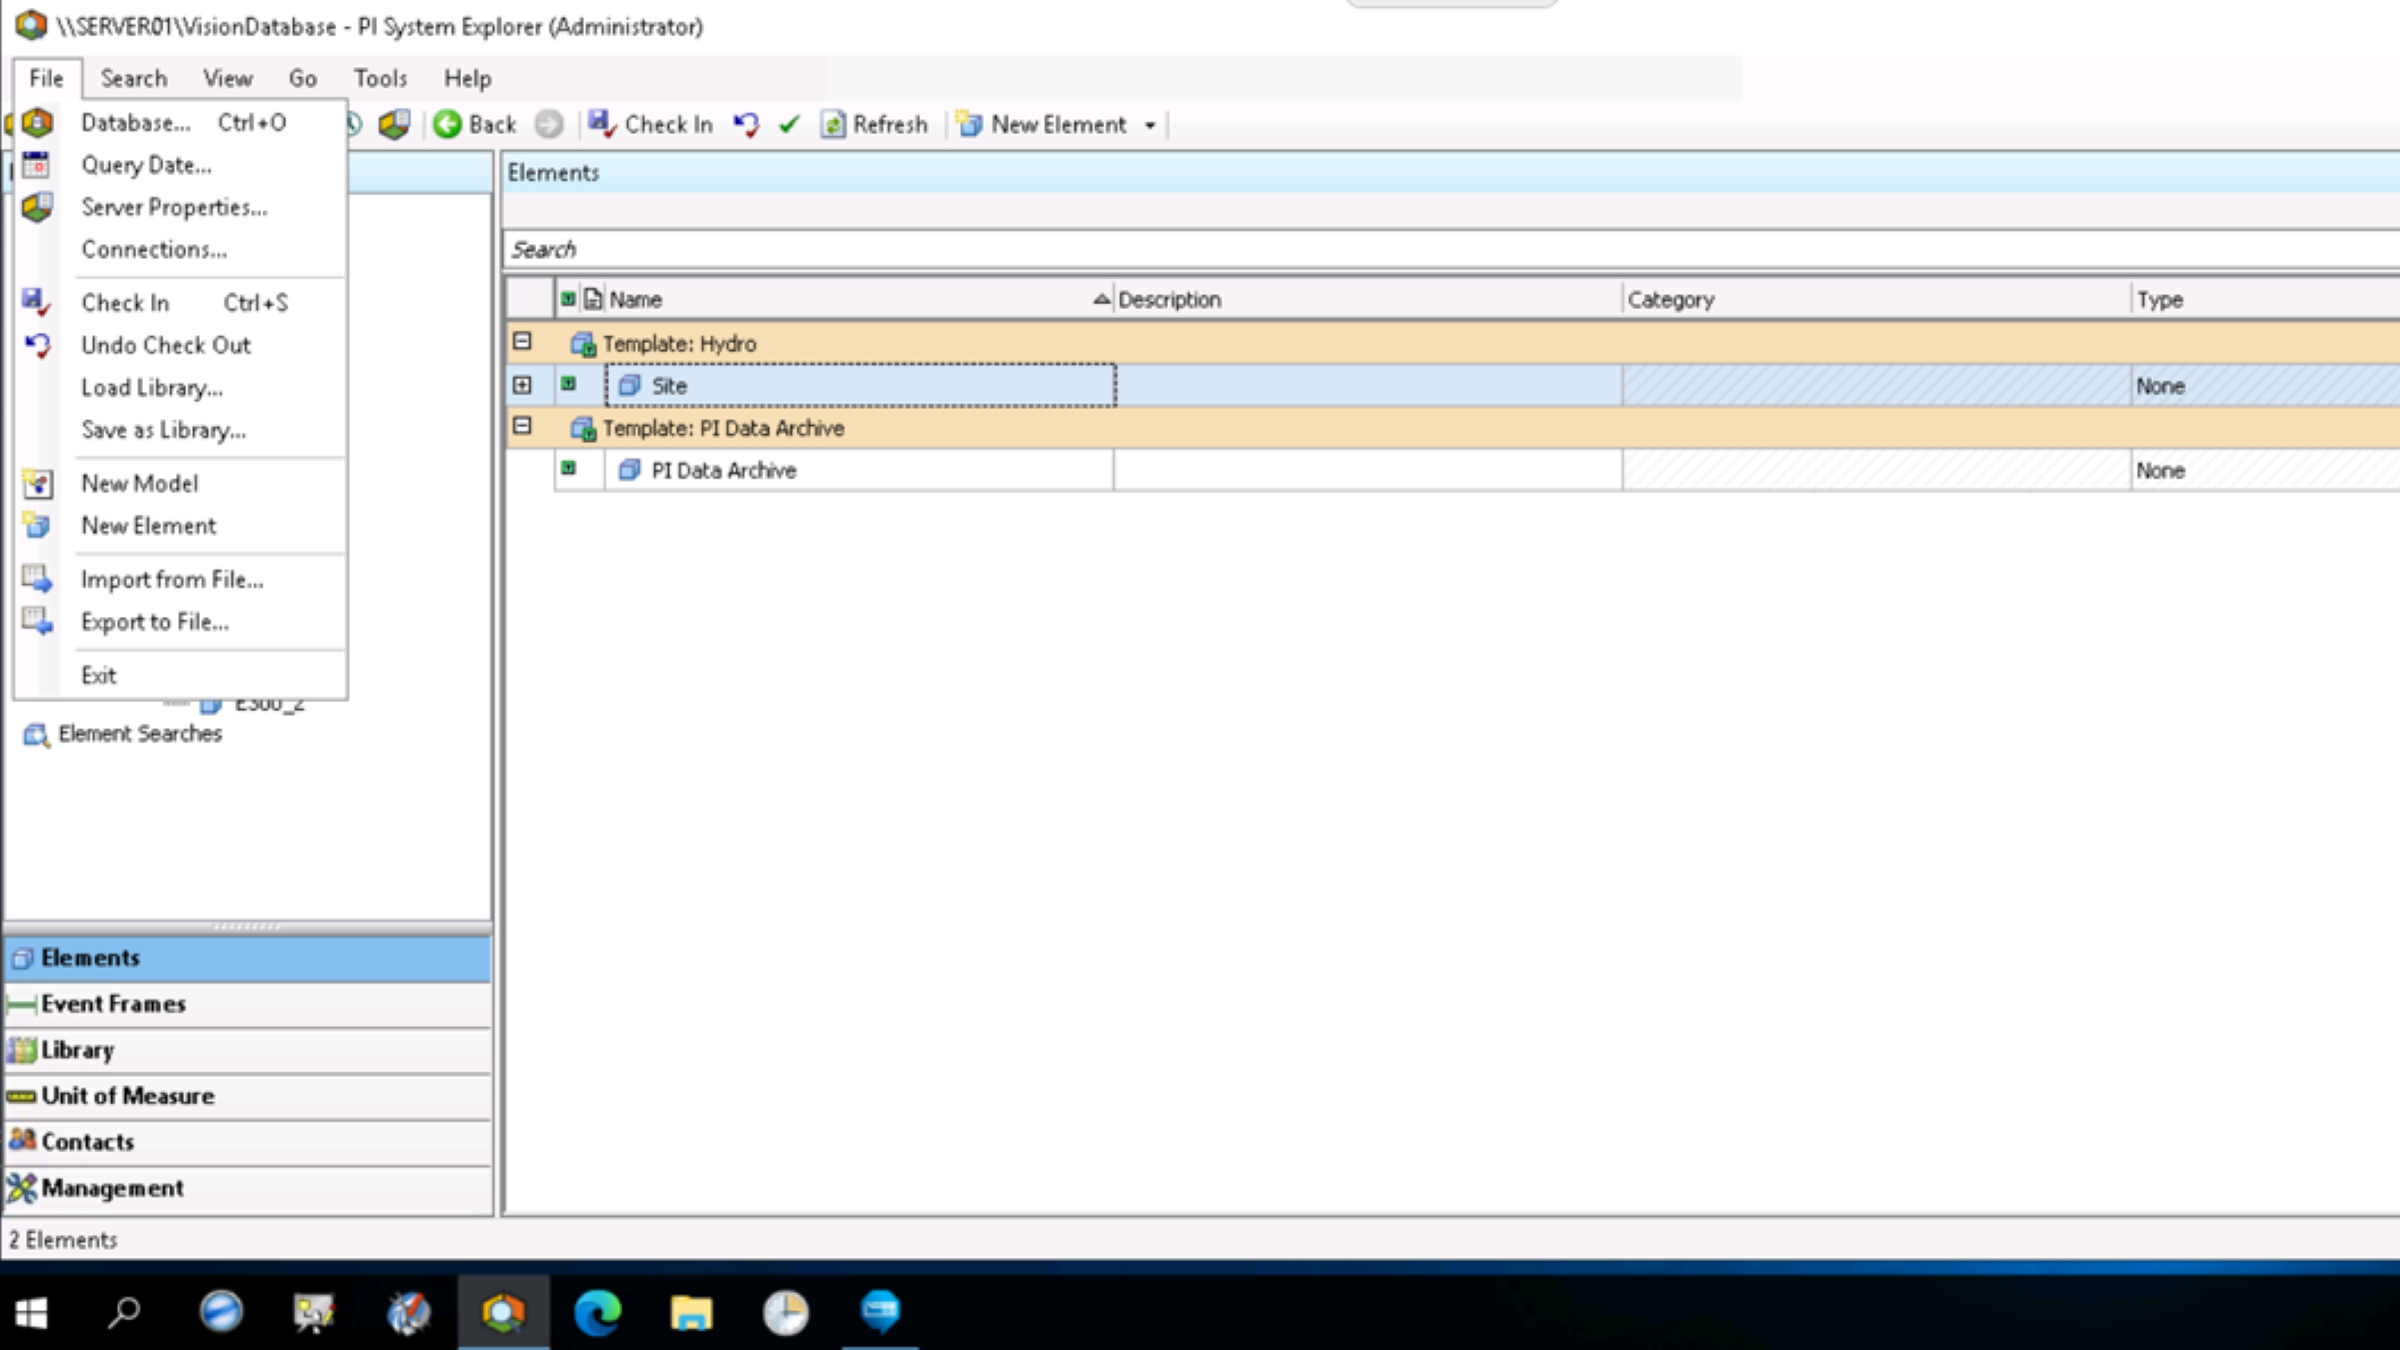Toggle the Site element checkbox

coord(569,384)
